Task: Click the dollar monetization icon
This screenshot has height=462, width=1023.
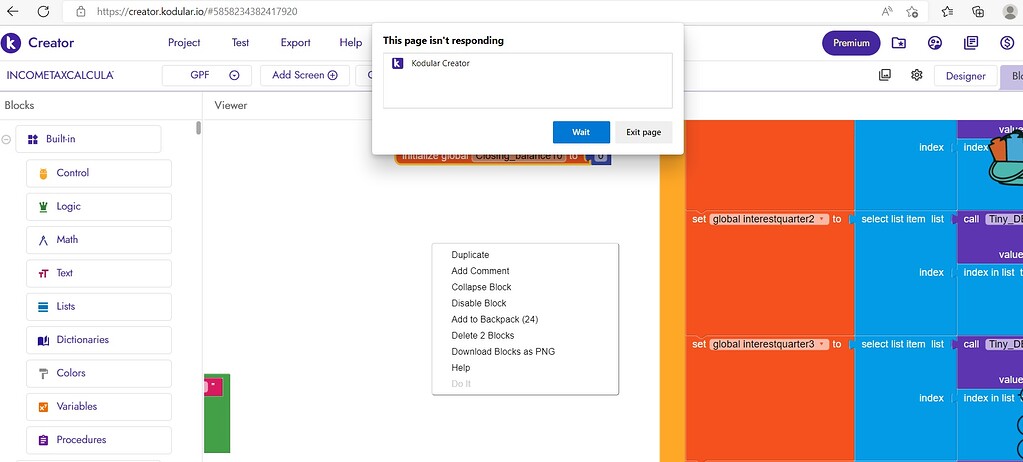Action: point(1007,43)
